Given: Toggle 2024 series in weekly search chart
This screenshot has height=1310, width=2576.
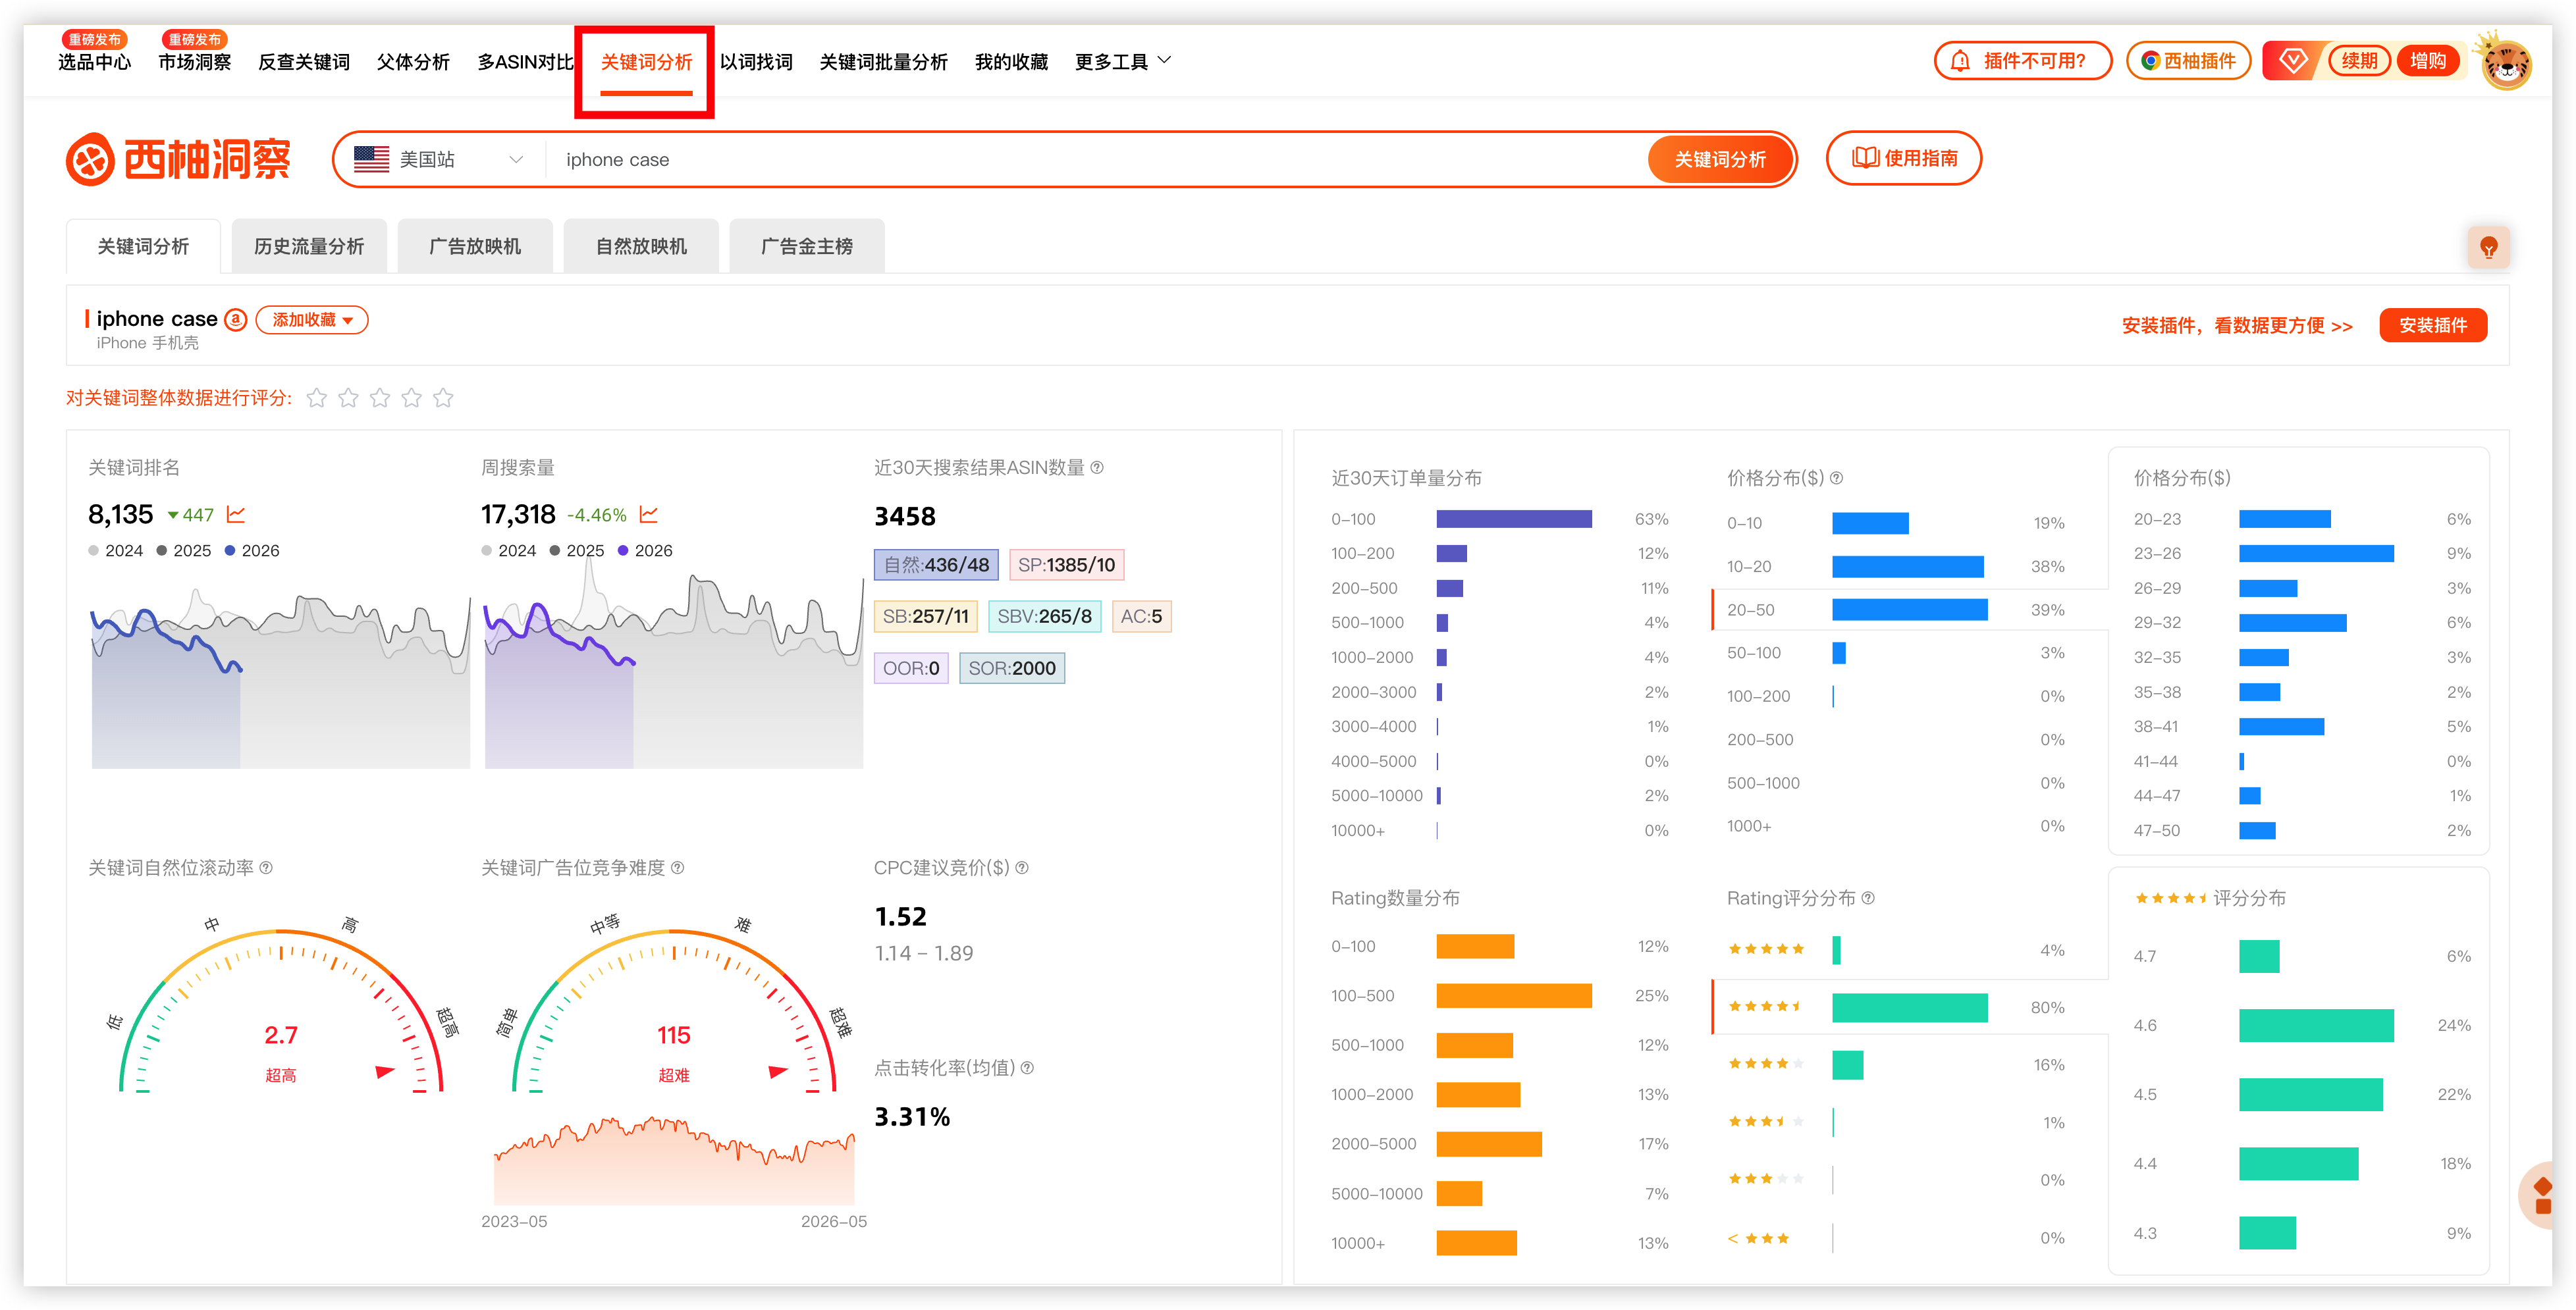Looking at the screenshot, I should [508, 550].
